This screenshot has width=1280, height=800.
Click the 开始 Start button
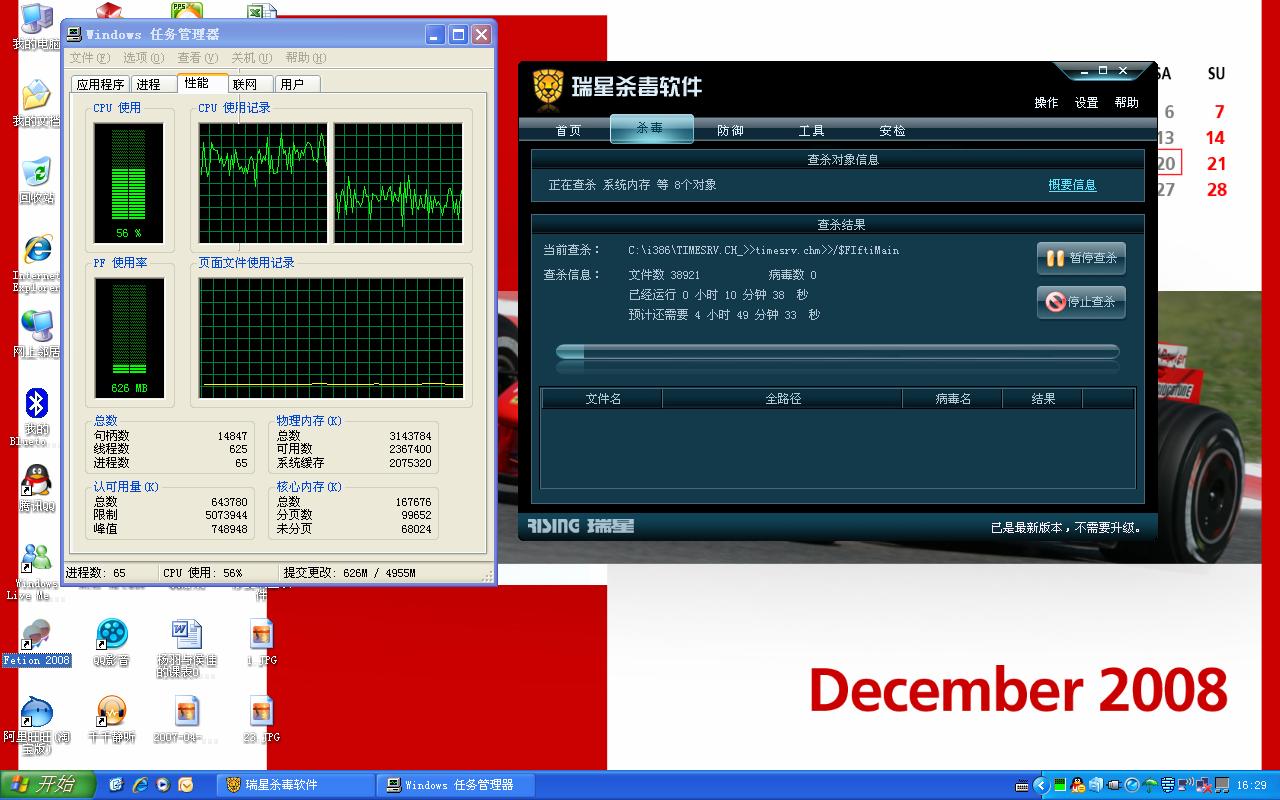pyautogui.click(x=48, y=785)
